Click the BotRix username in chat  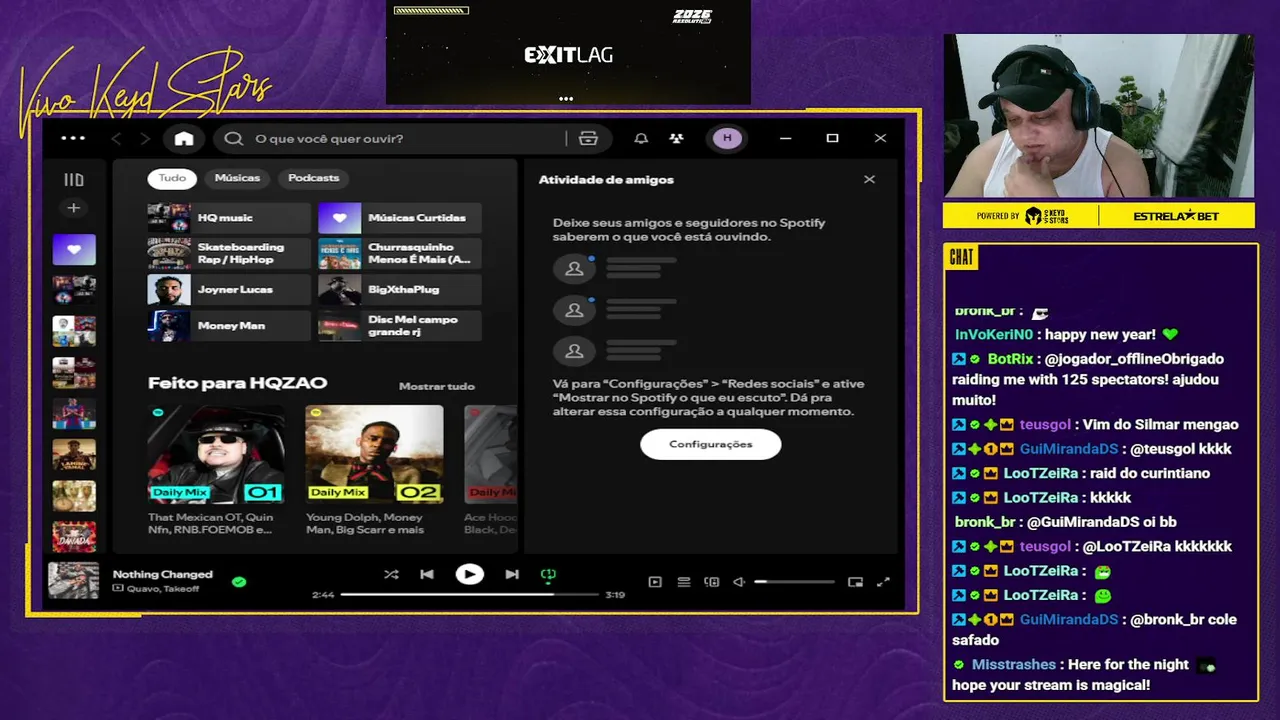(x=1010, y=359)
